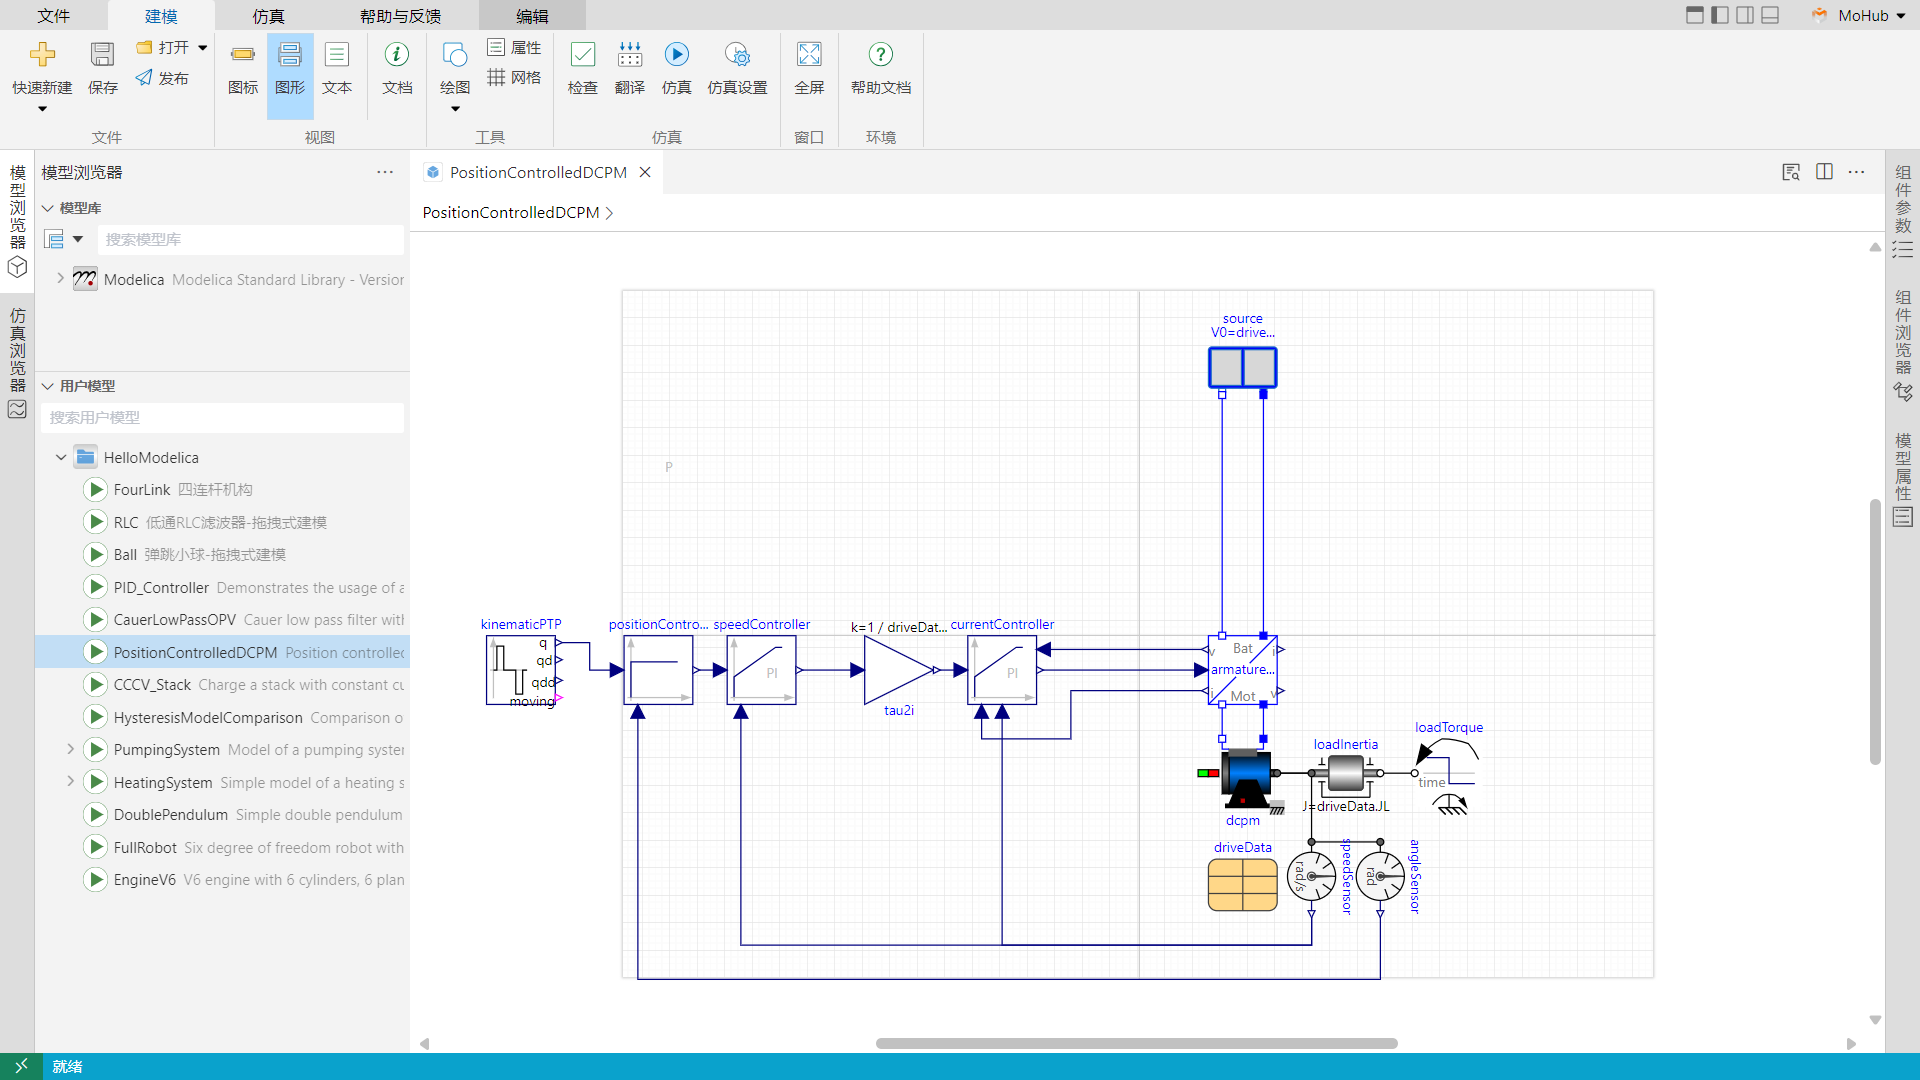Image resolution: width=1920 pixels, height=1080 pixels.
Task: Select the 仿真 ribbon tab
Action: (268, 16)
